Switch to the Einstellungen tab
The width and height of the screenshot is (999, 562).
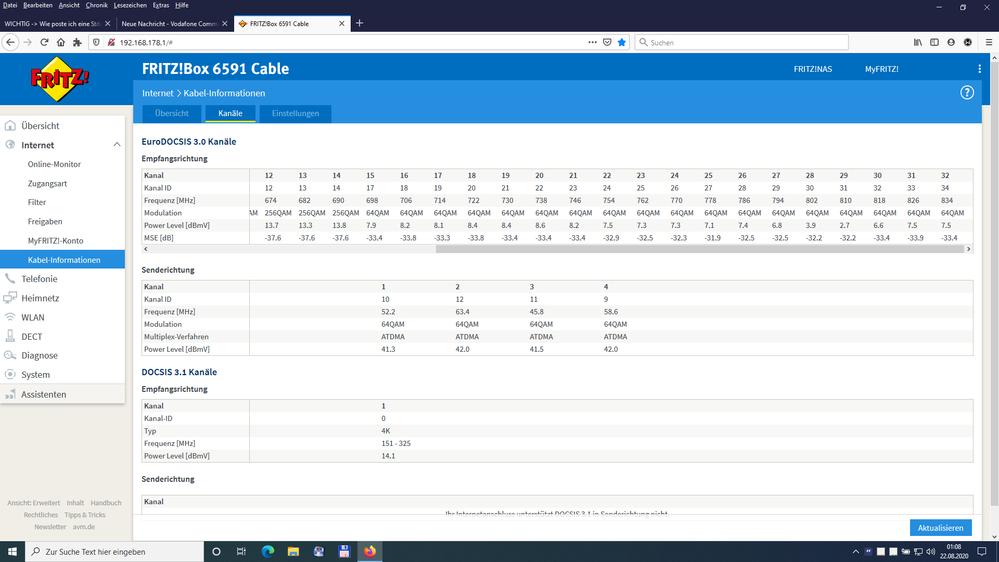click(295, 113)
